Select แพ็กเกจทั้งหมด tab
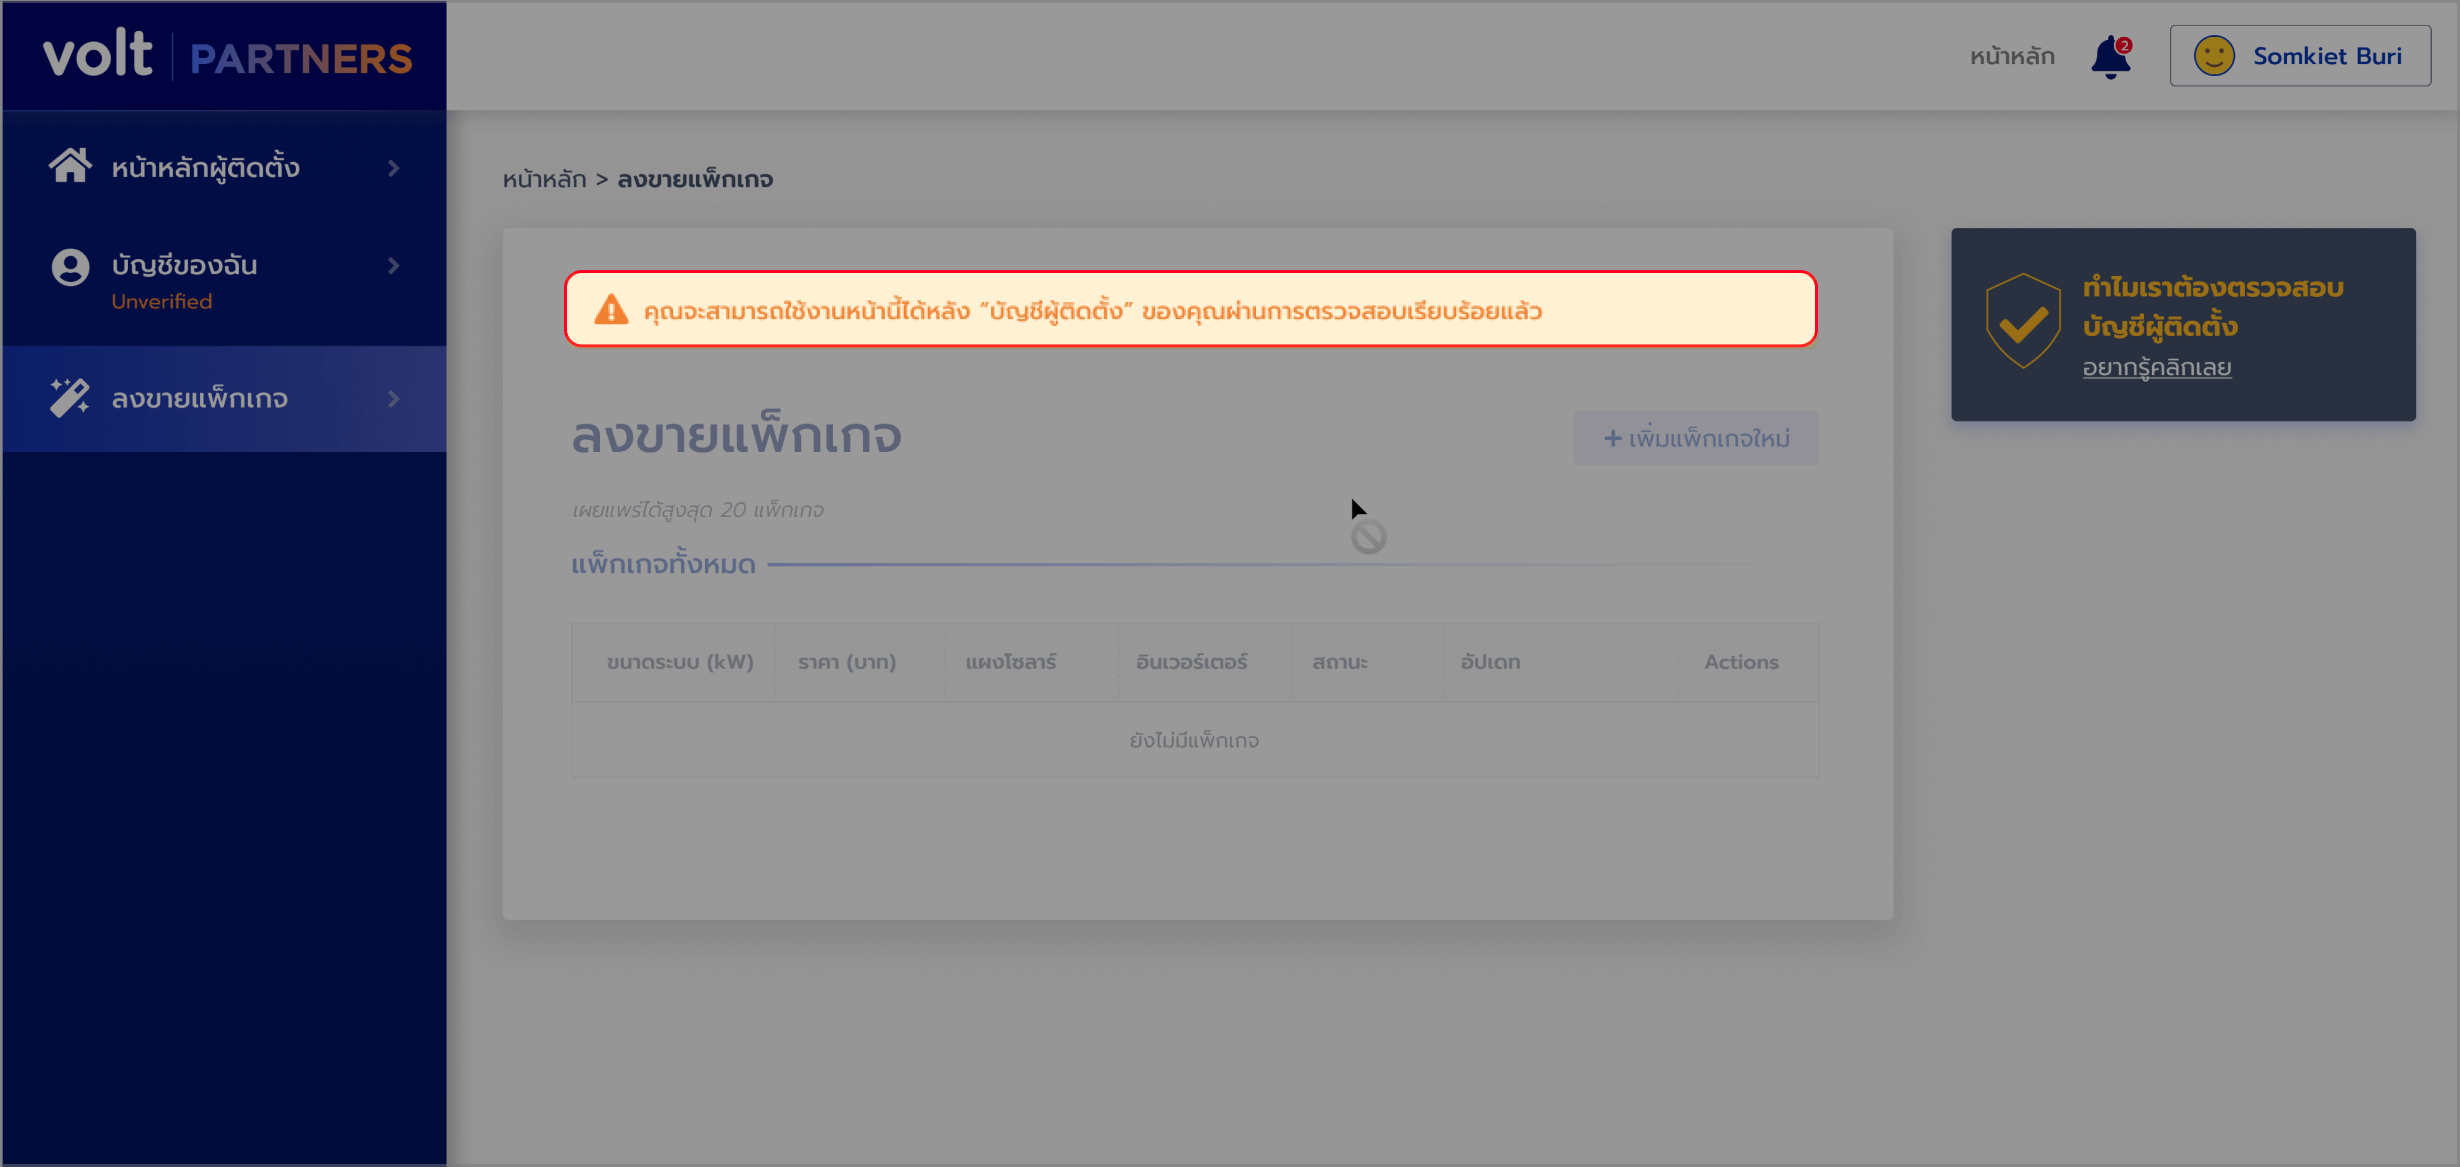This screenshot has height=1167, width=2460. [x=663, y=563]
